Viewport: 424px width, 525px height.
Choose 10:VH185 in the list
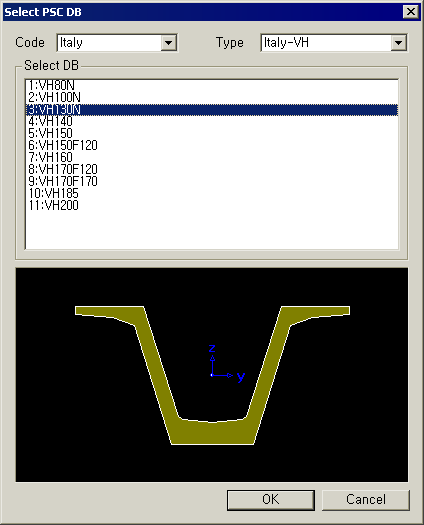tap(212, 194)
